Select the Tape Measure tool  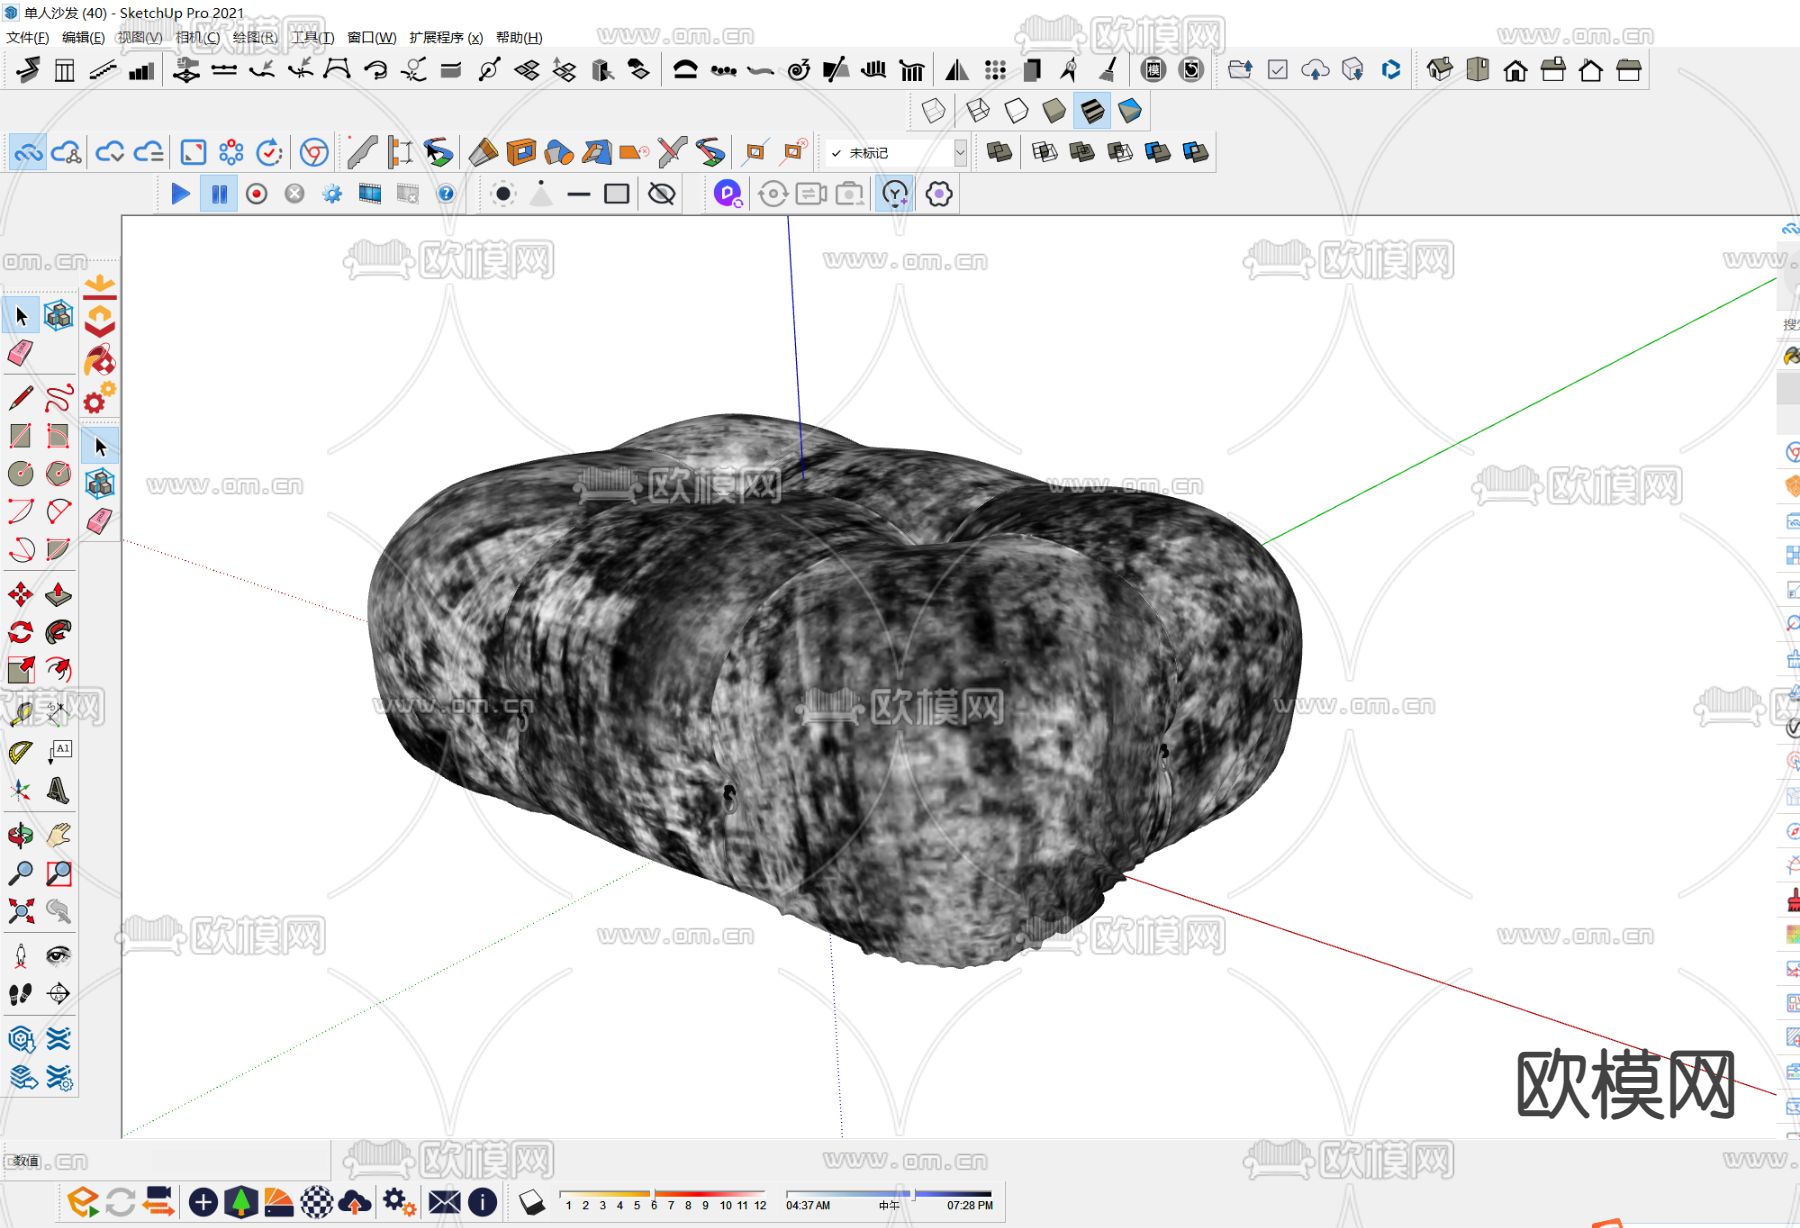point(20,713)
